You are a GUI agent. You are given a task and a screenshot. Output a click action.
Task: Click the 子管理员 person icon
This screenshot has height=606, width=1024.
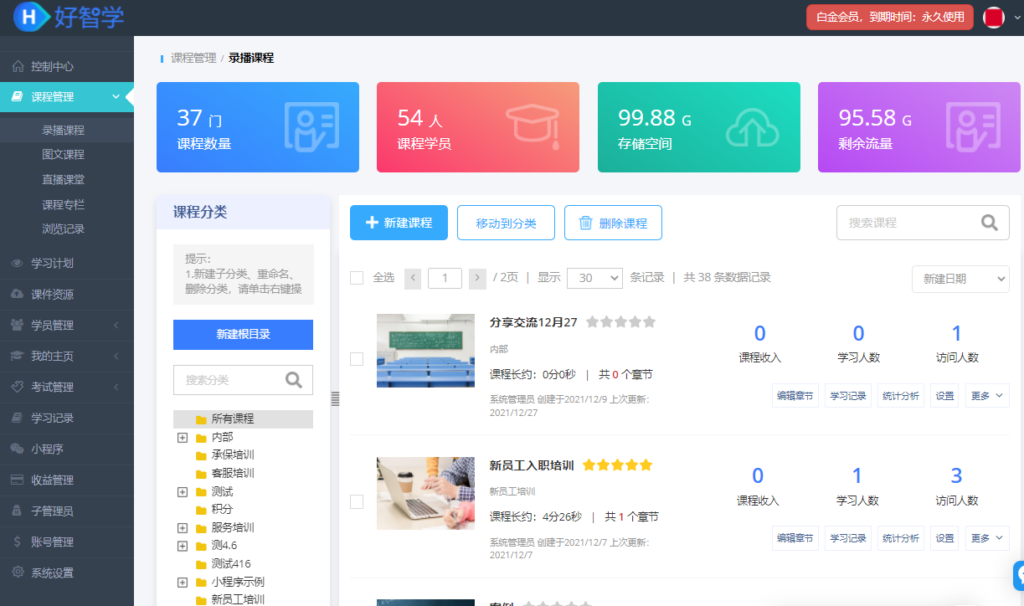(18, 511)
